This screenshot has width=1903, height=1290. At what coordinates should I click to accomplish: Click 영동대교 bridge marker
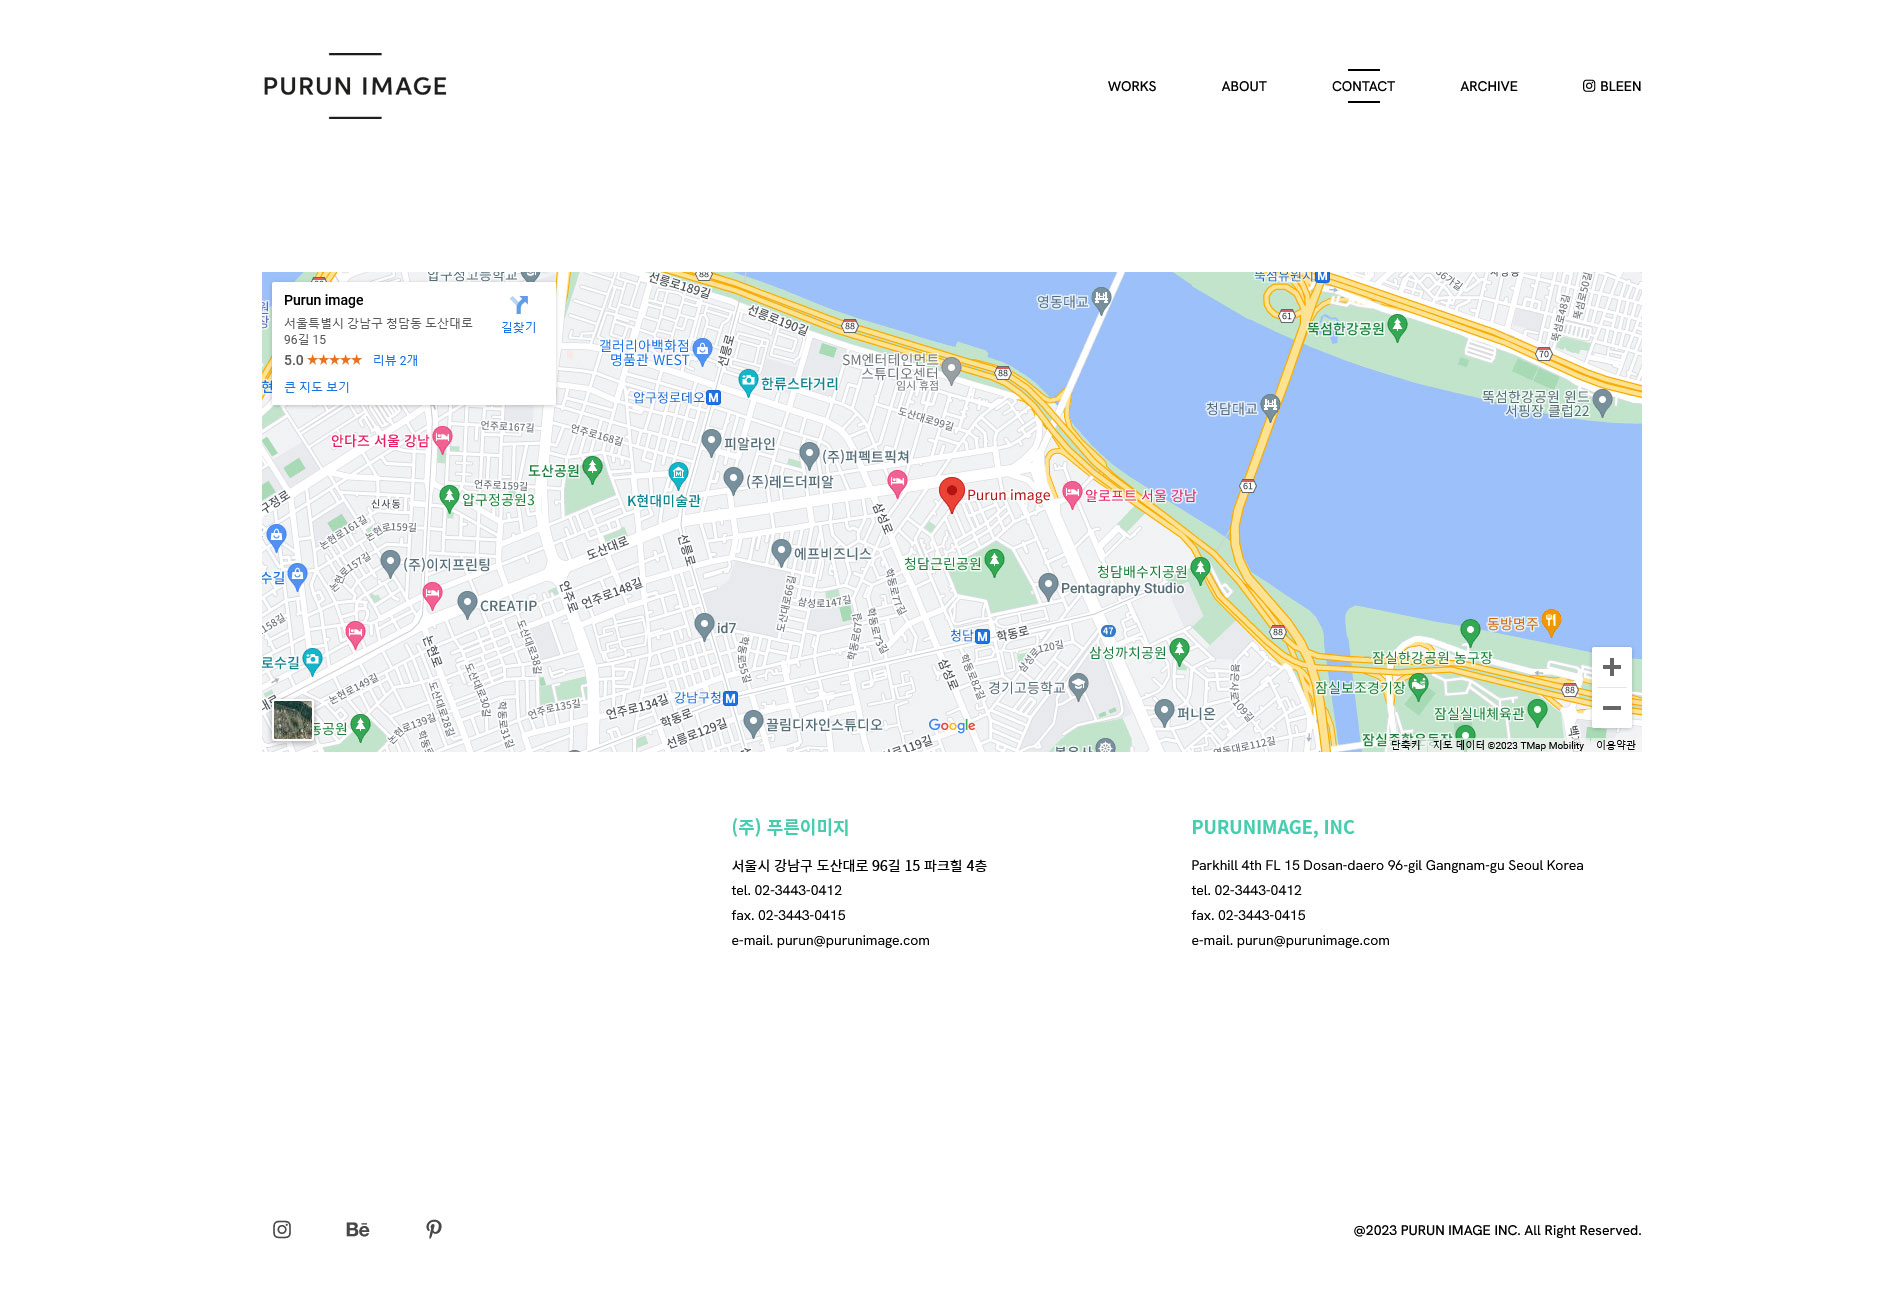click(x=1101, y=299)
